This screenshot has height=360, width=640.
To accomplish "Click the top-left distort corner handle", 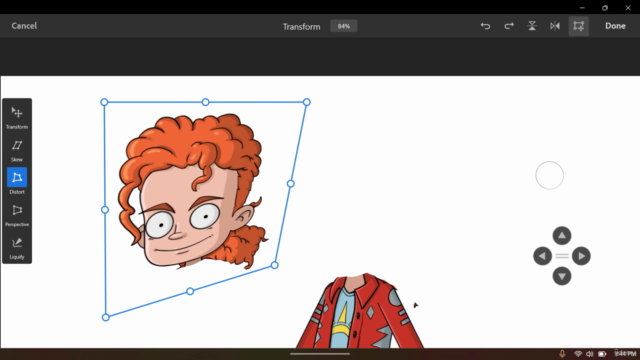I will pyautogui.click(x=104, y=102).
